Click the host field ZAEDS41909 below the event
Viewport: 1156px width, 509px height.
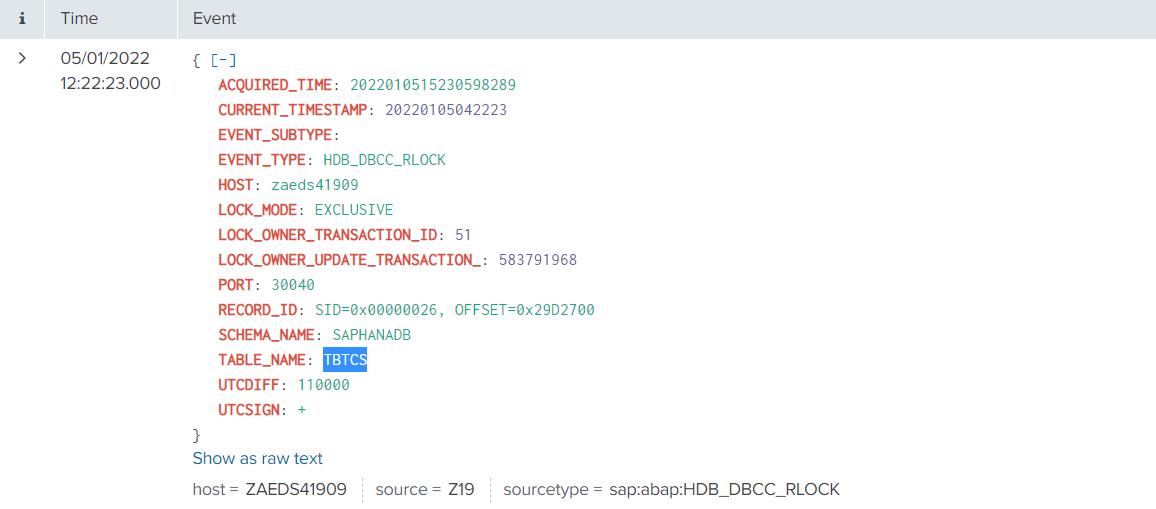pyautogui.click(x=296, y=489)
